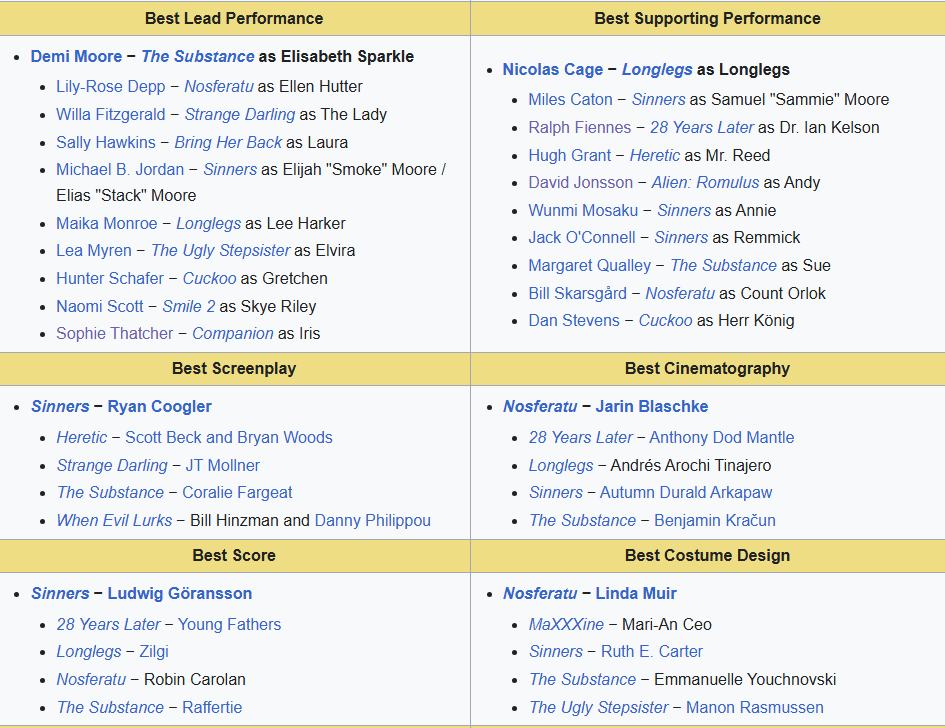Open the Alien: Romulus film link
This screenshot has width=945, height=728.
[x=705, y=183]
